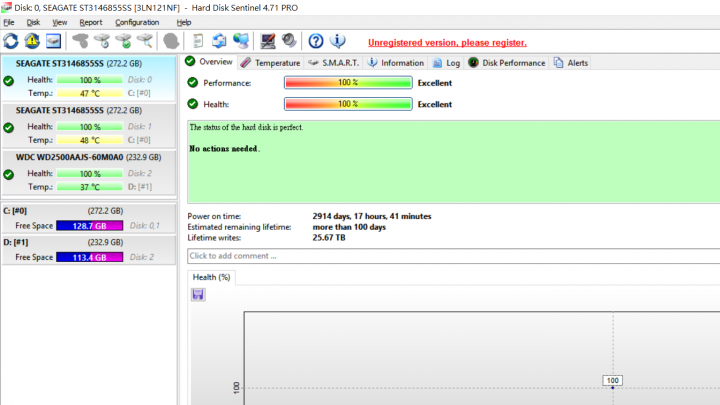Click the Performance 100 % gradient bar
The image size is (720, 405).
348,83
